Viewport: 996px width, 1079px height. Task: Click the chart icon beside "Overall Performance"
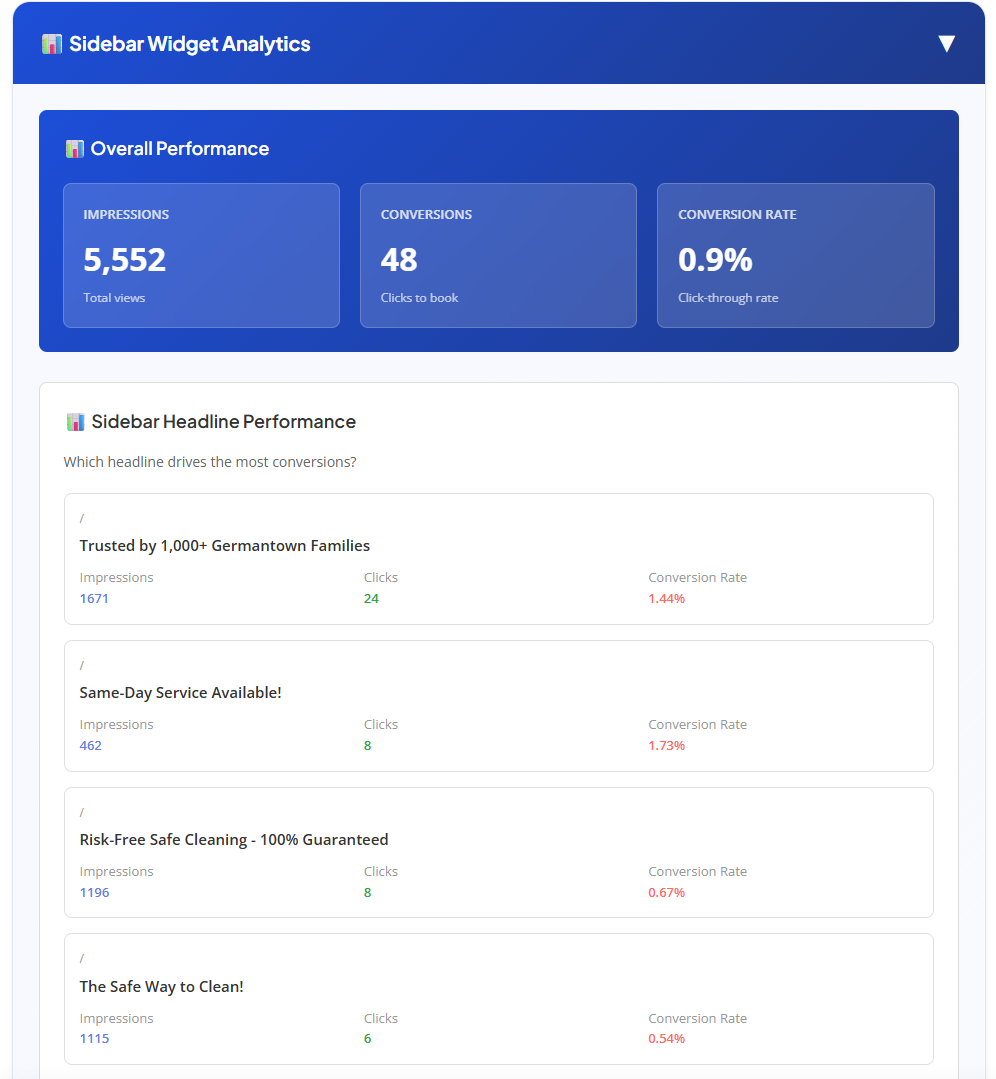[x=75, y=148]
